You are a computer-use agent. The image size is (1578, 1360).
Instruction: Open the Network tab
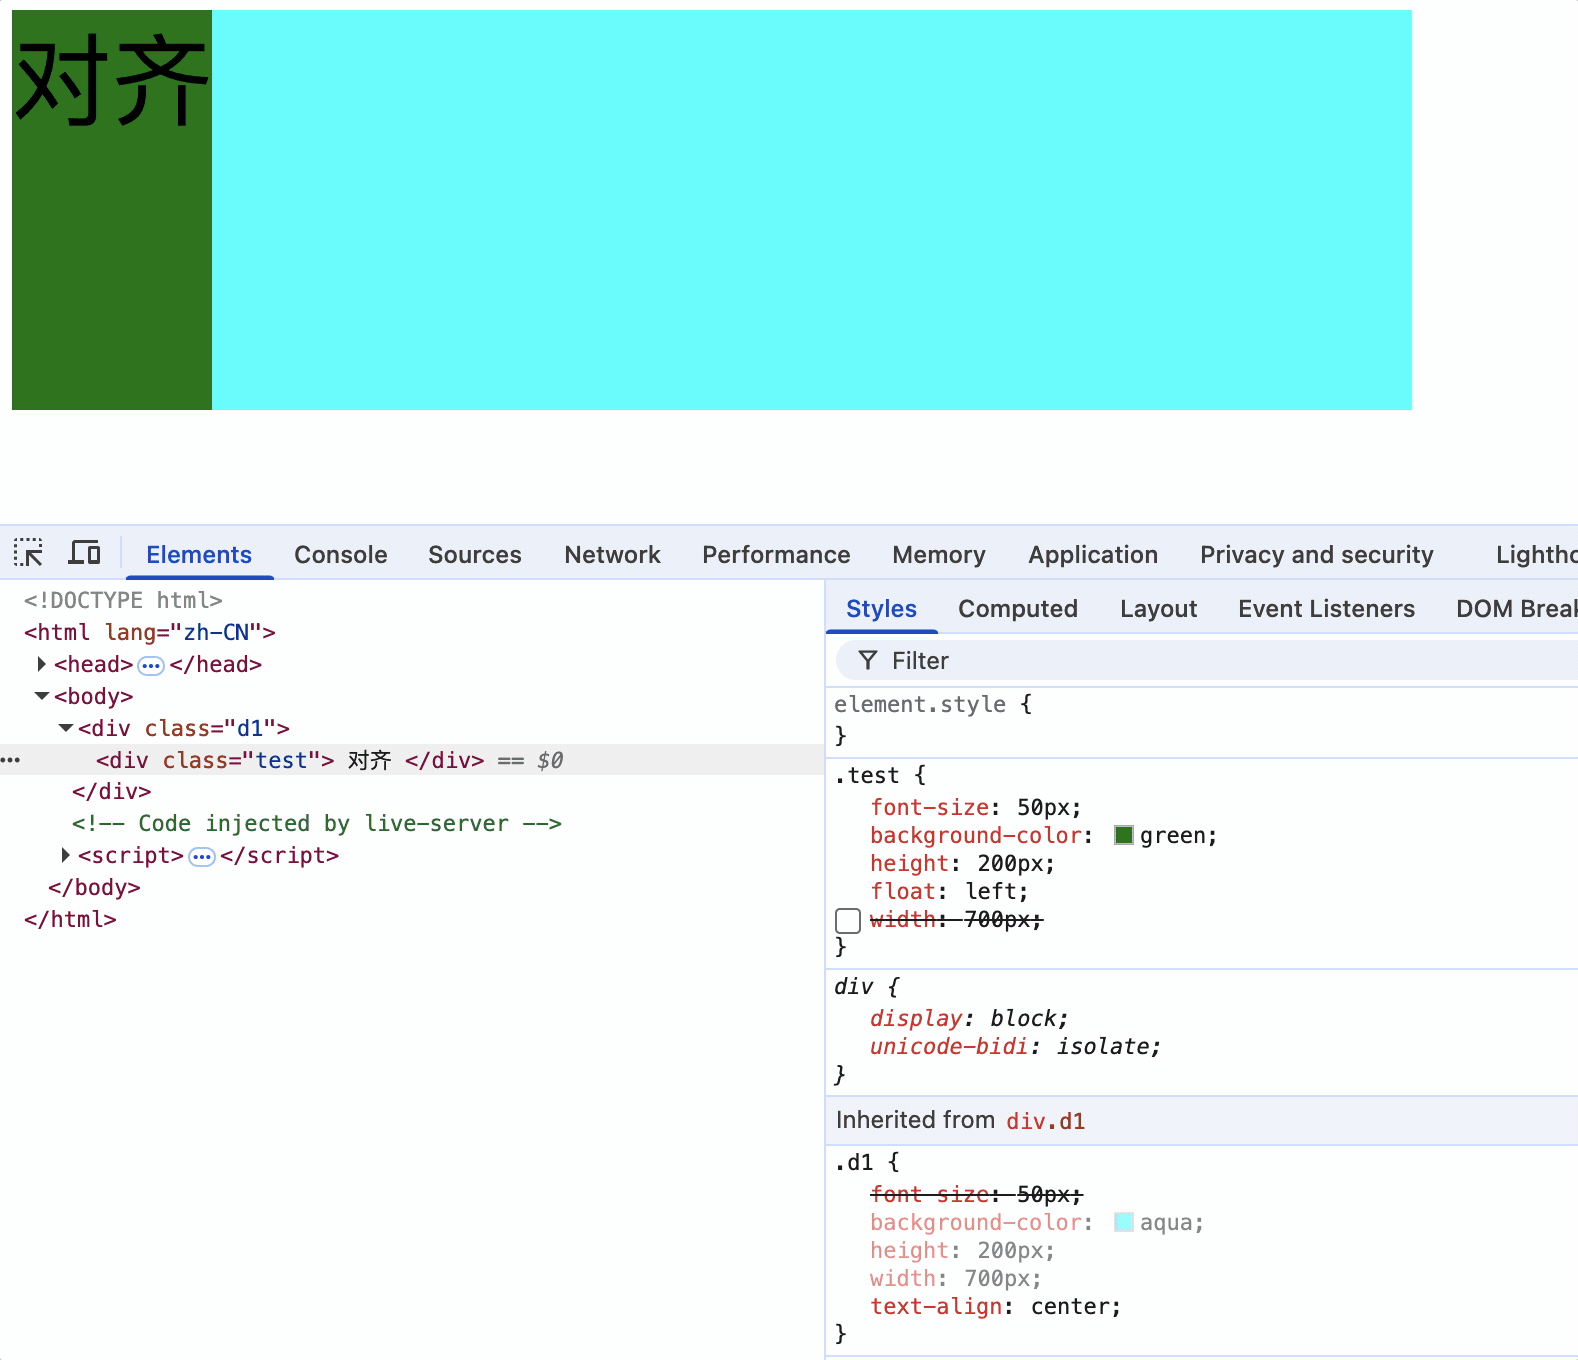[613, 554]
